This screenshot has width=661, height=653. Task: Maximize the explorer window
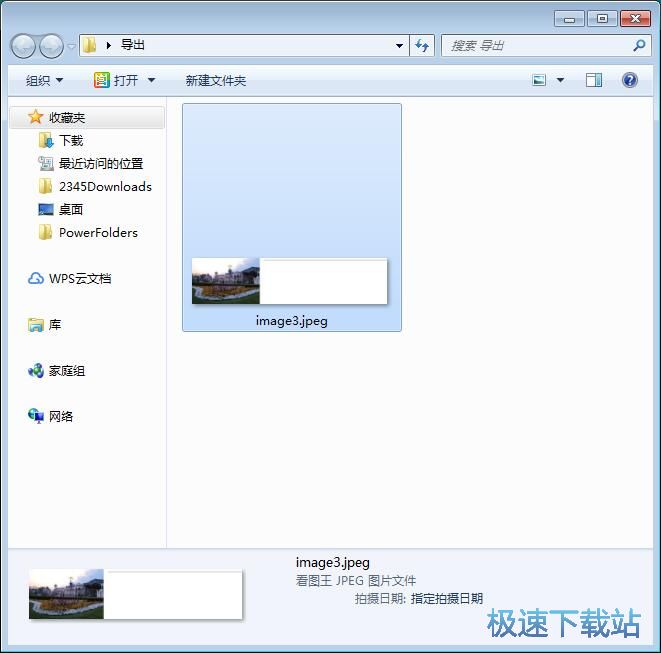pyautogui.click(x=602, y=19)
